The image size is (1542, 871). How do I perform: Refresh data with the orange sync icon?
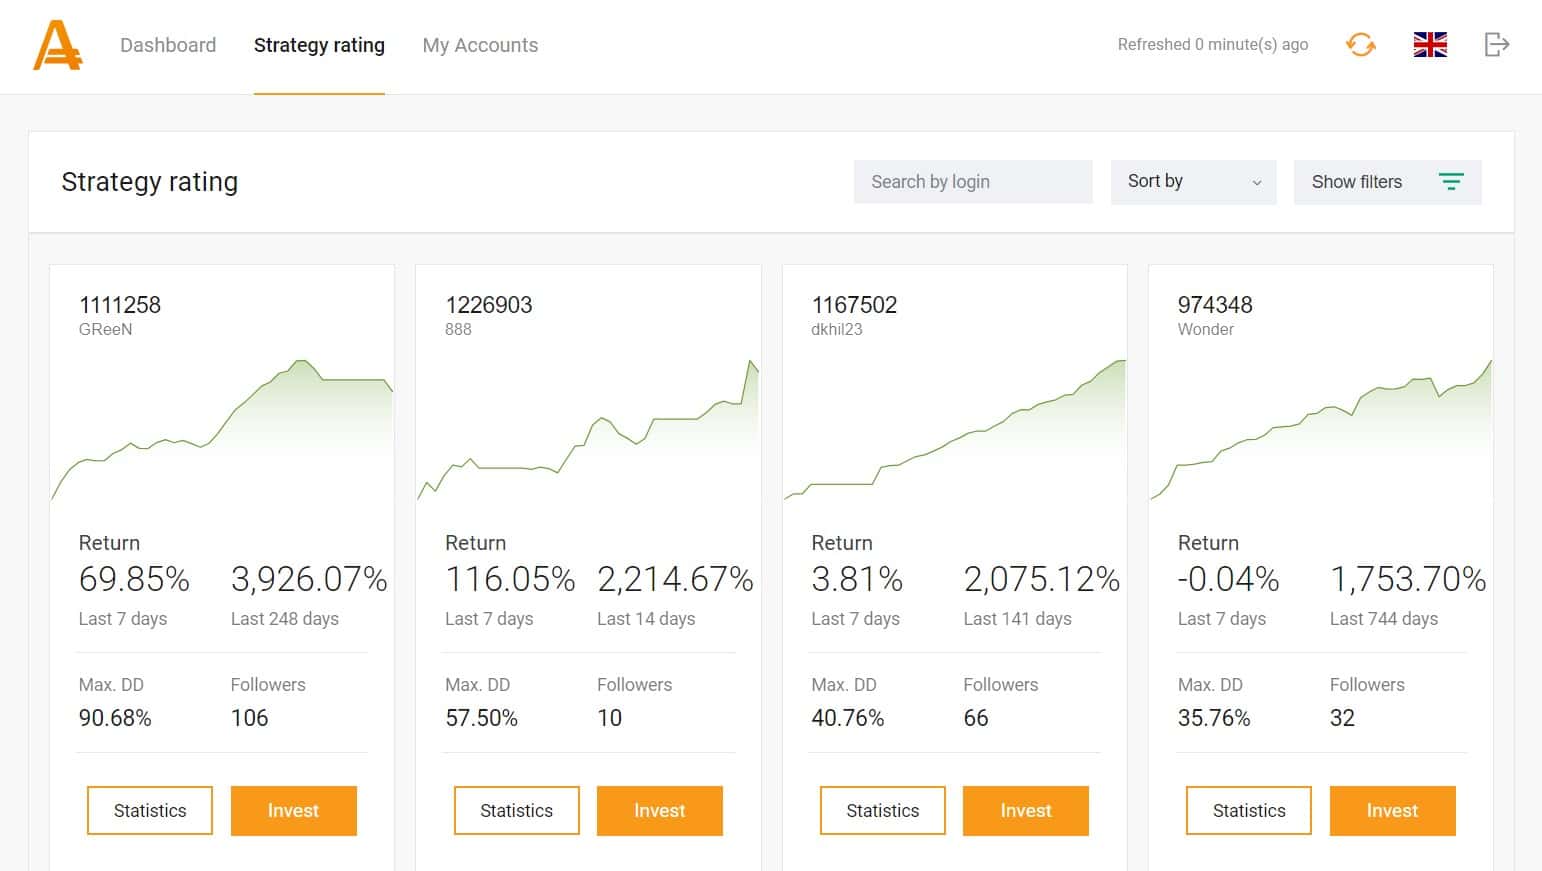(1360, 44)
